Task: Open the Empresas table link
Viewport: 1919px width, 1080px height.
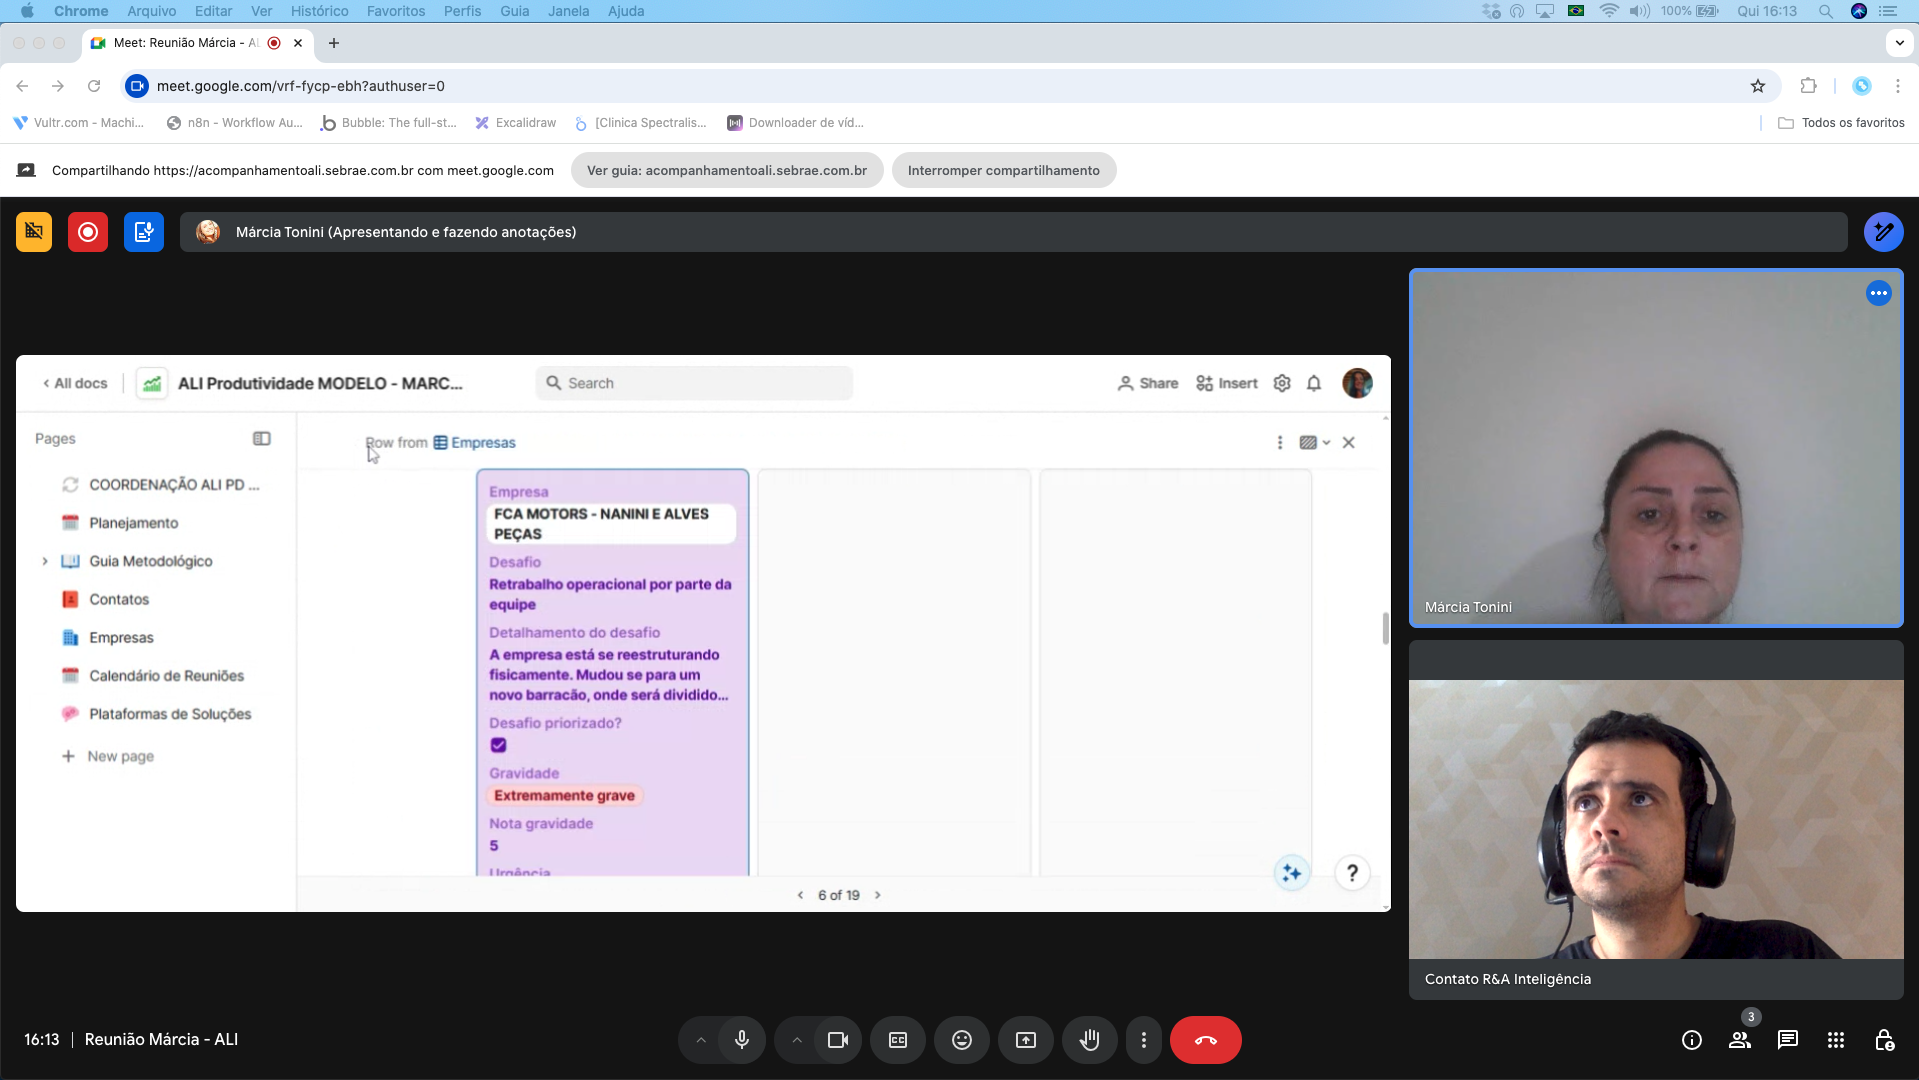Action: (x=475, y=443)
